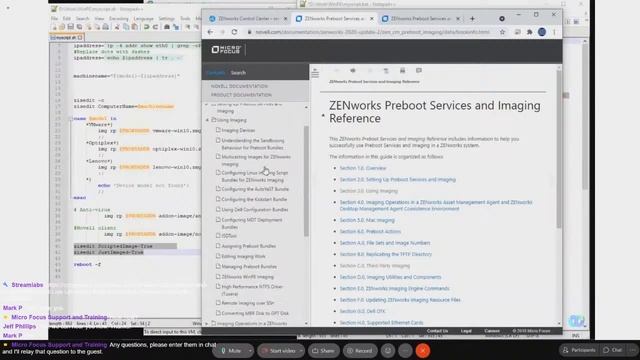
Task: Open Converting MBR Disk to GPT Disk topic
Action: 255,313
